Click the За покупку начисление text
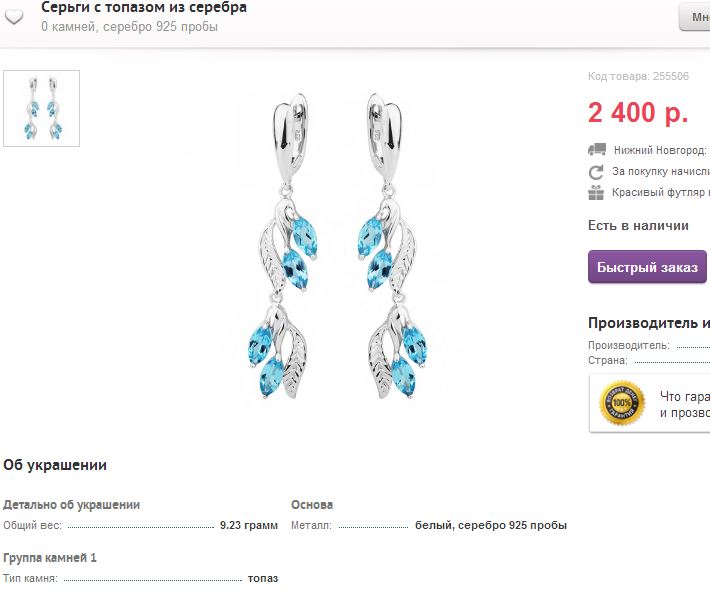This screenshot has height=606, width=710. tap(660, 171)
